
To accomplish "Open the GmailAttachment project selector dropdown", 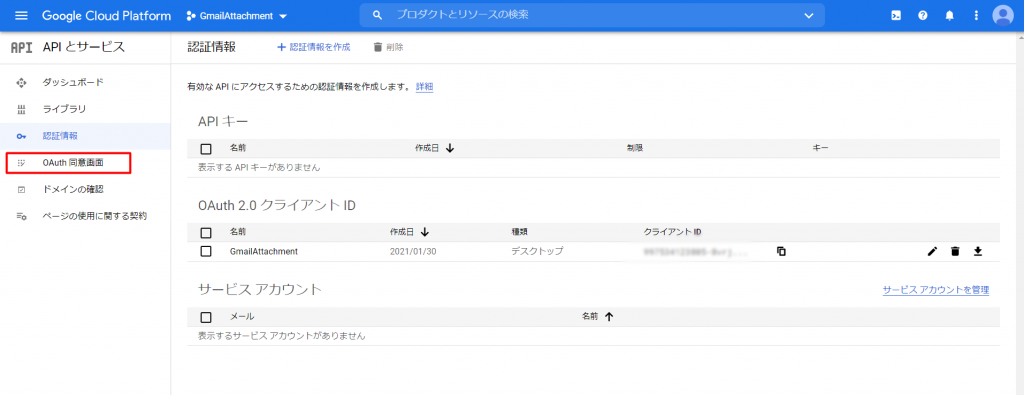I will click(x=236, y=16).
